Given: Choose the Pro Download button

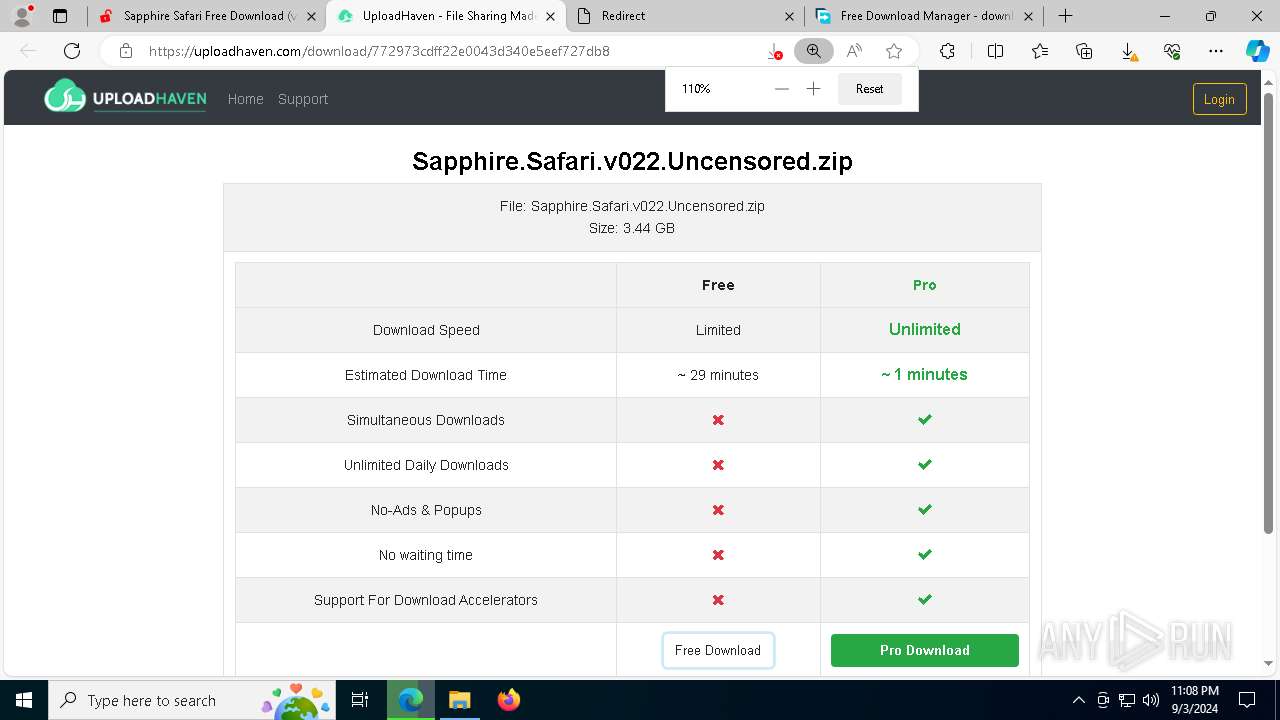Looking at the screenshot, I should click(x=925, y=650).
